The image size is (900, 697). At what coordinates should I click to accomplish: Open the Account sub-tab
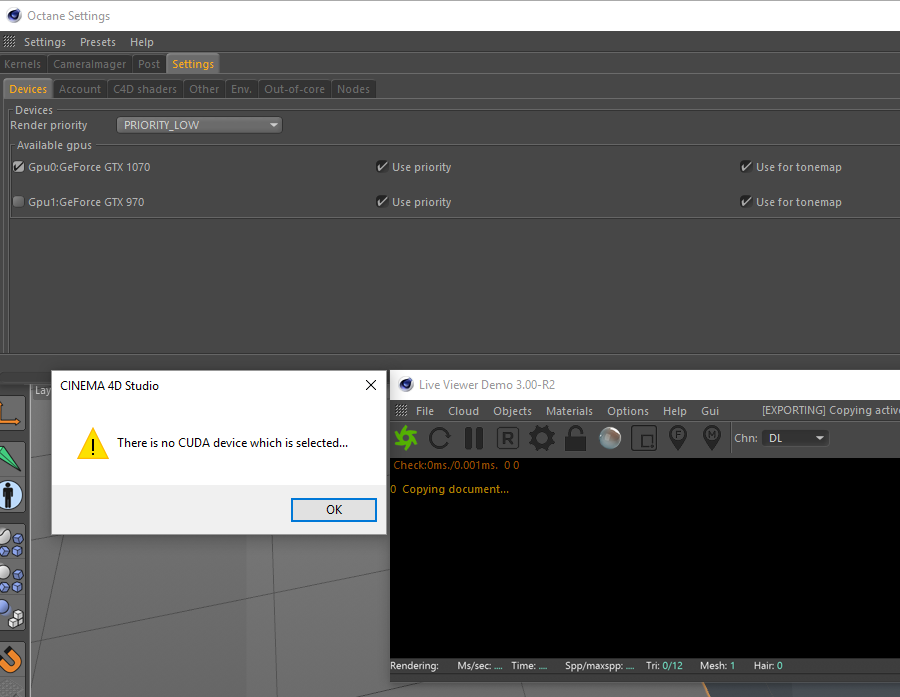[x=80, y=89]
